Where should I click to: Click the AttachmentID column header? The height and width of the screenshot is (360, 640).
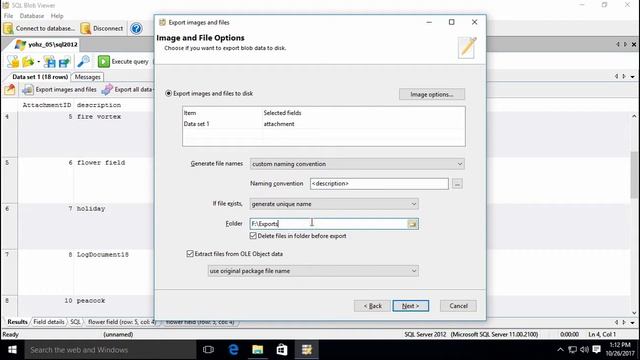coord(47,105)
